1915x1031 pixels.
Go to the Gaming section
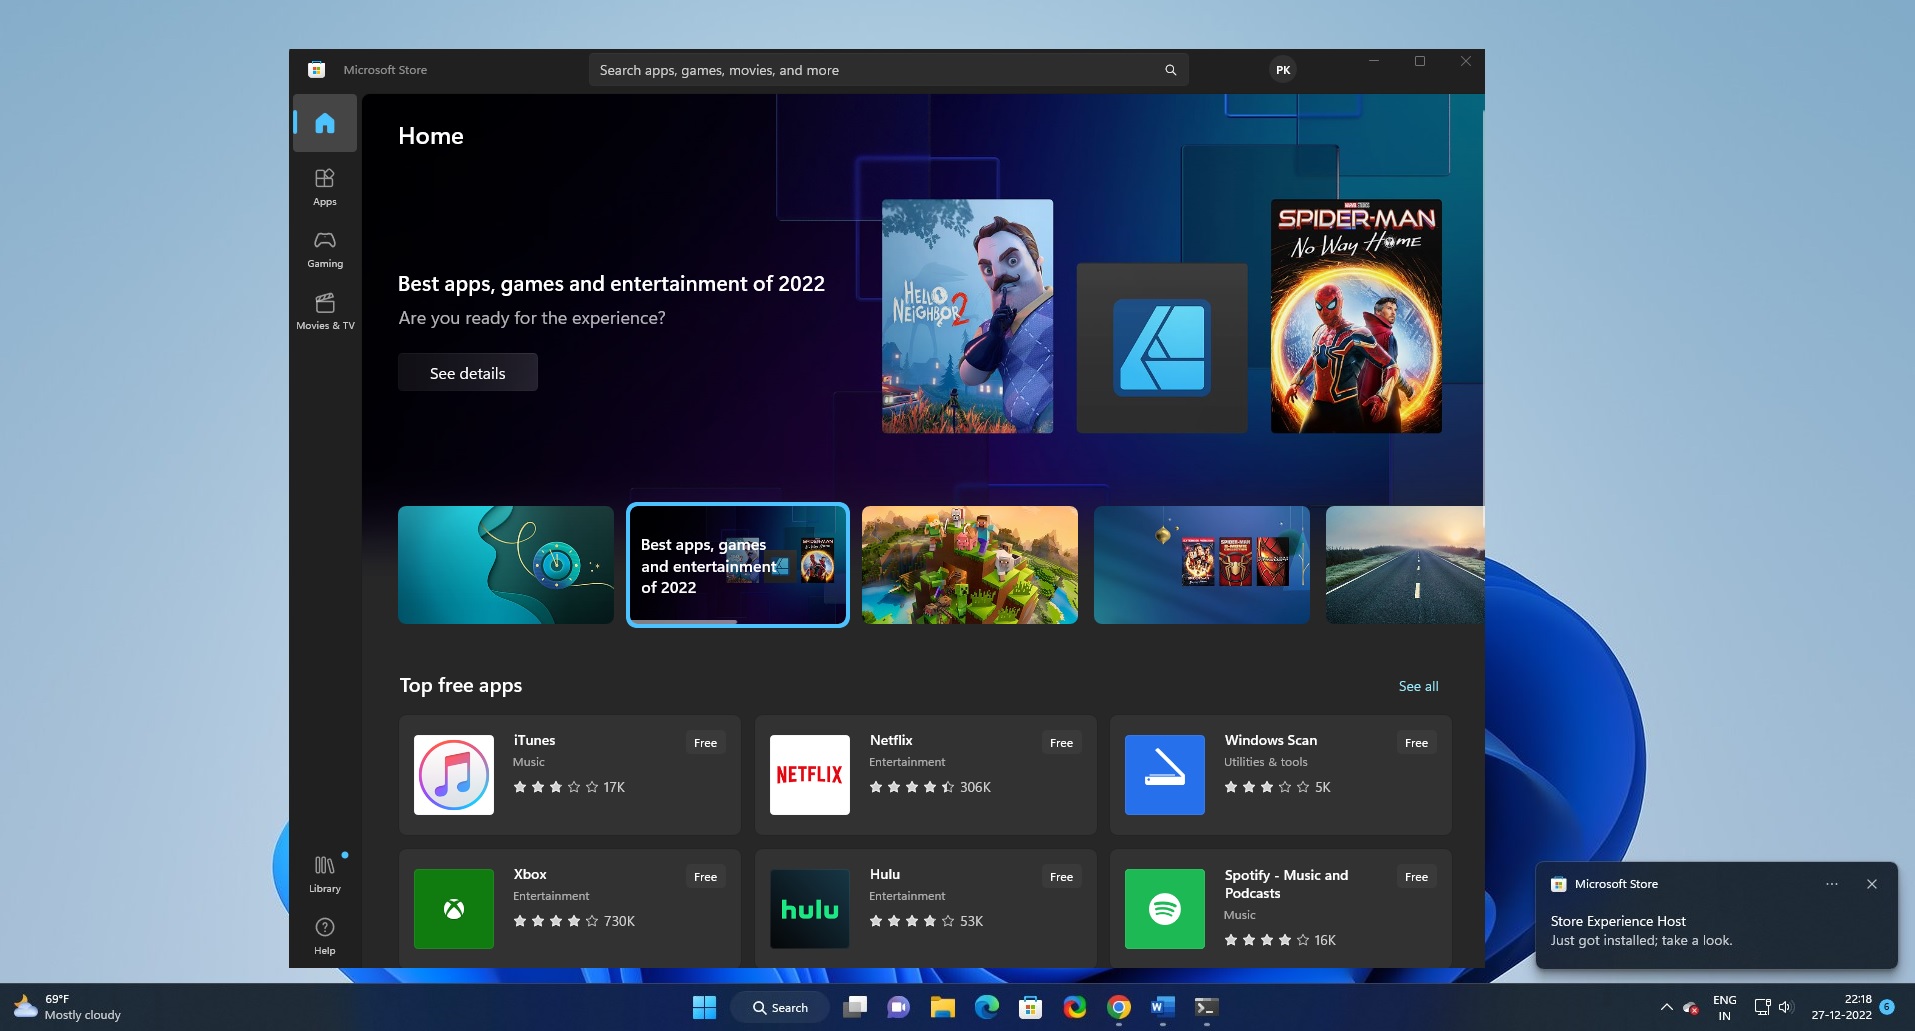pos(325,249)
